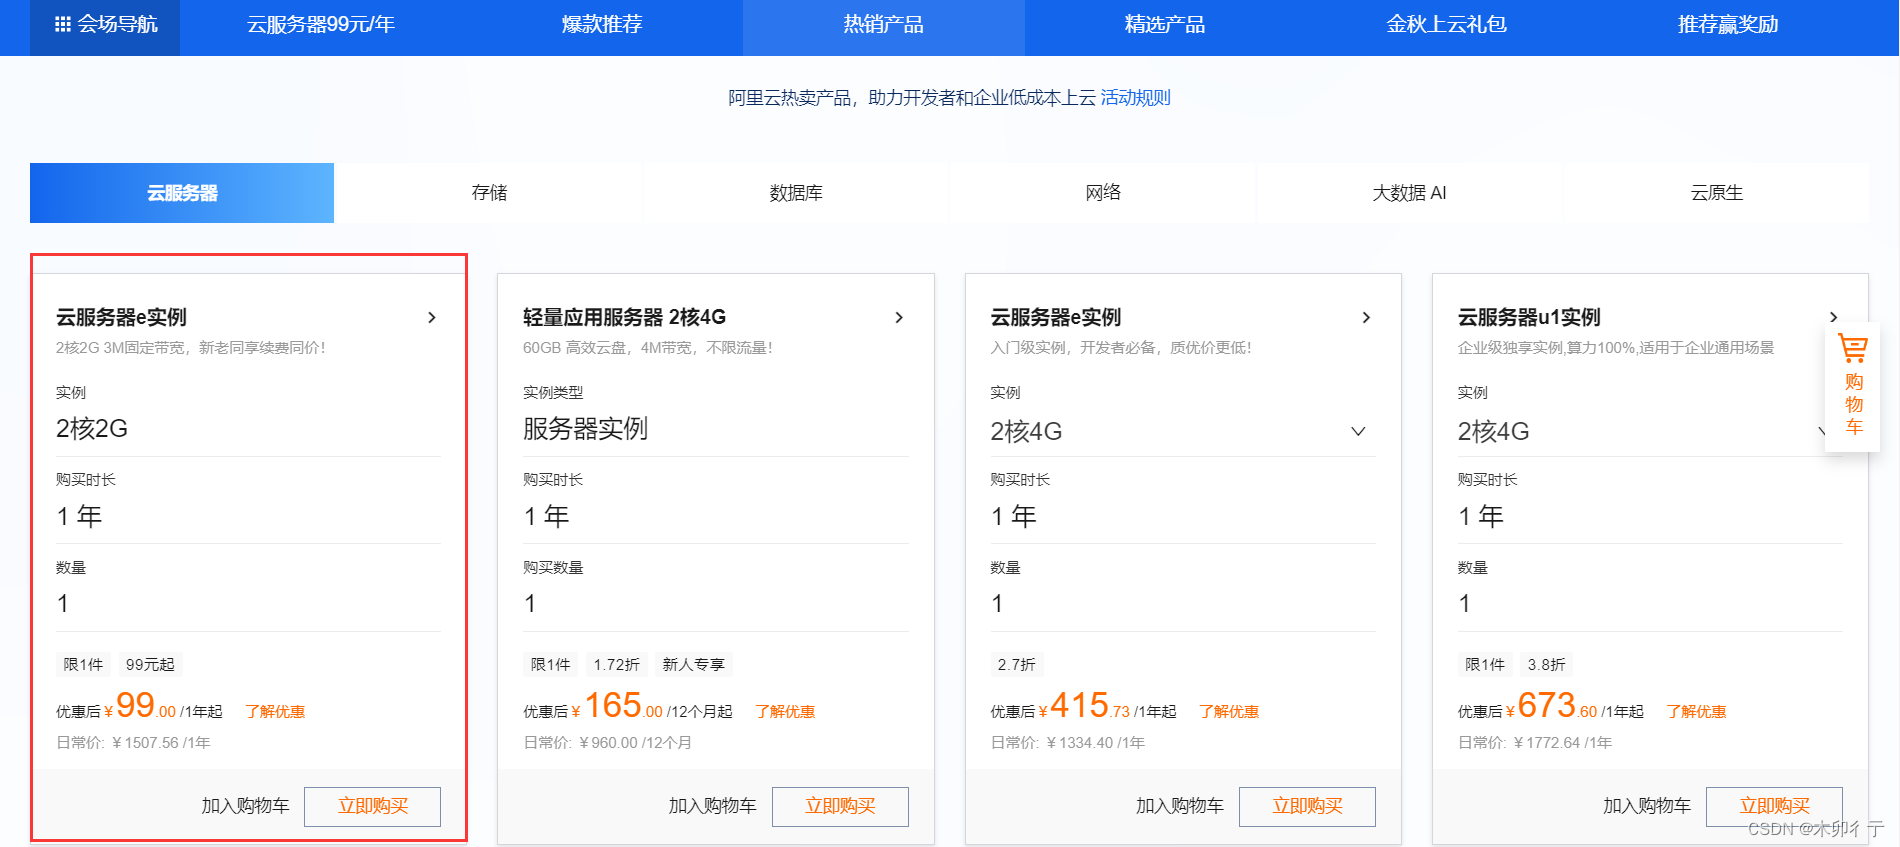
Task: Click 了解优惠 beside 165.00 price
Action: click(785, 712)
